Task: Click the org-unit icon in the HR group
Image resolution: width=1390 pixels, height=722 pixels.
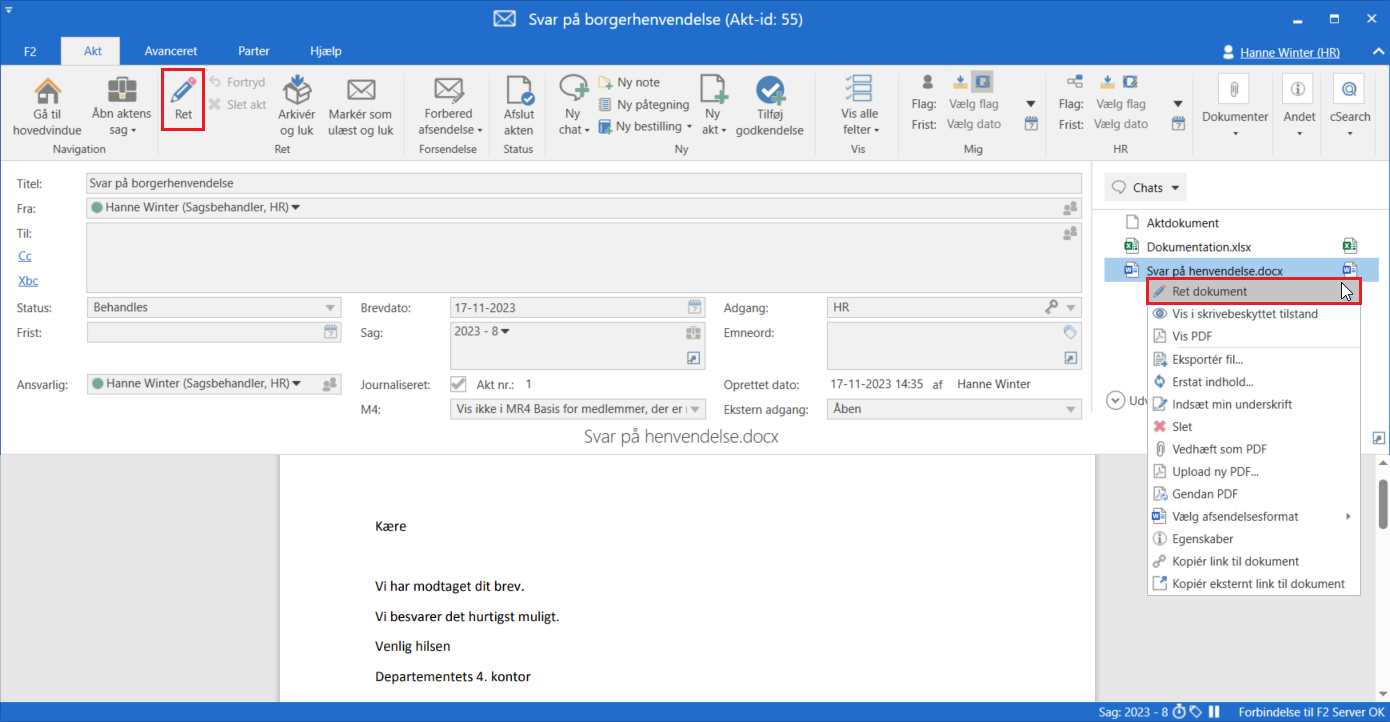Action: tap(1075, 82)
